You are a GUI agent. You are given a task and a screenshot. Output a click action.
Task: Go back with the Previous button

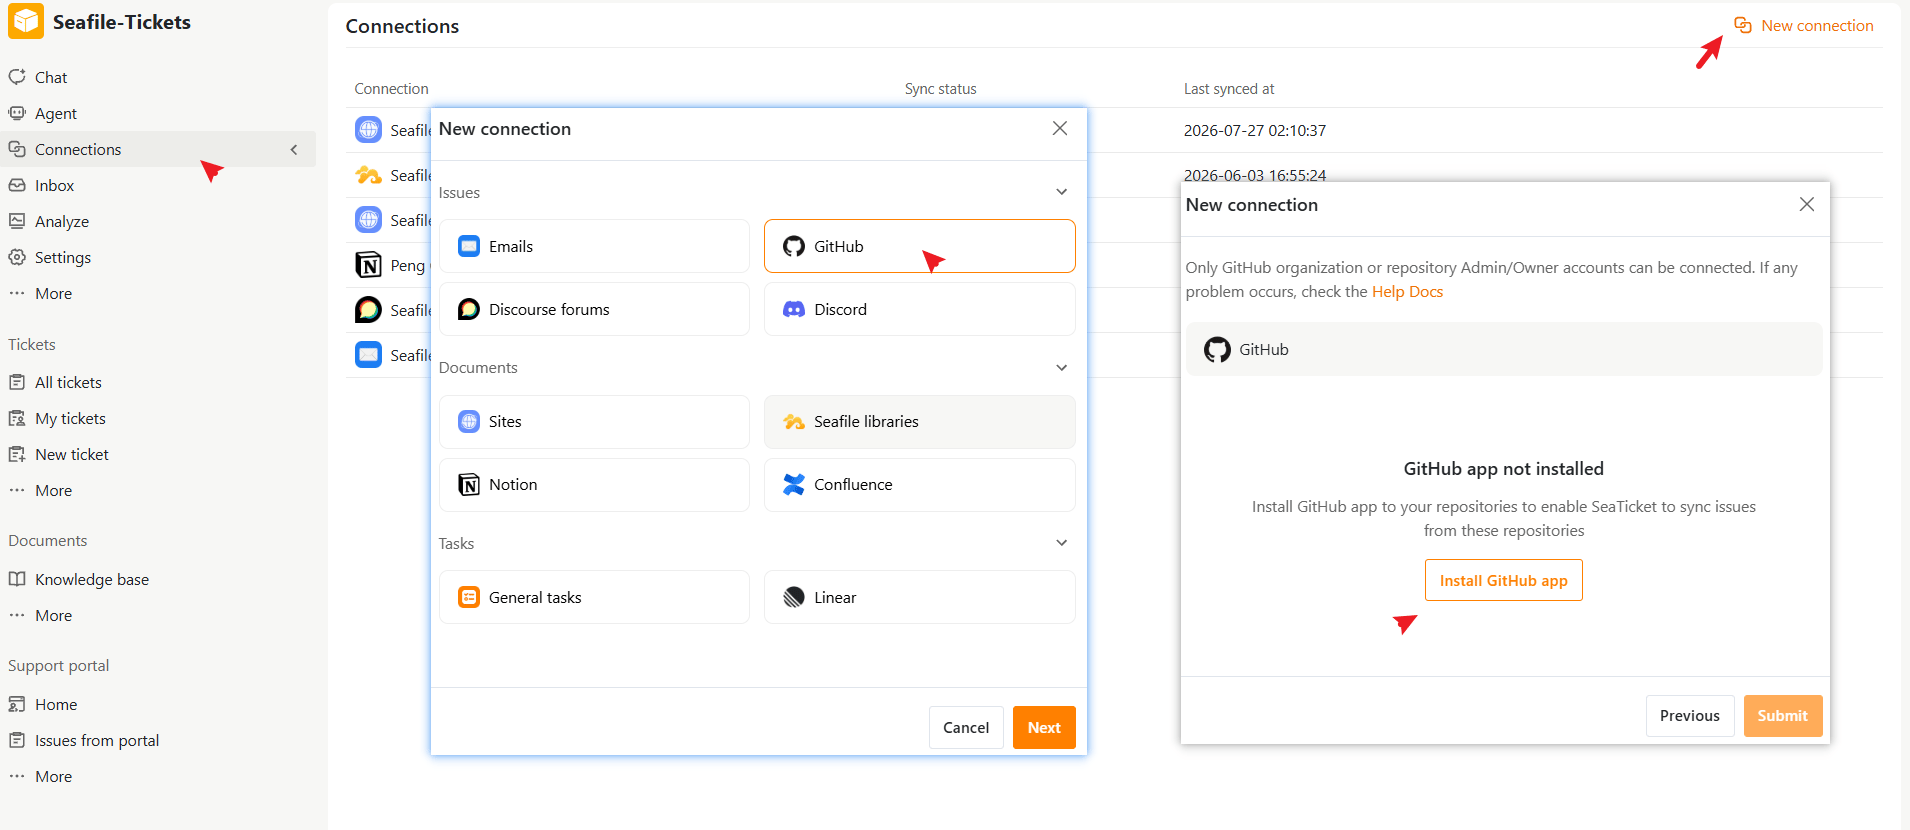click(1690, 716)
